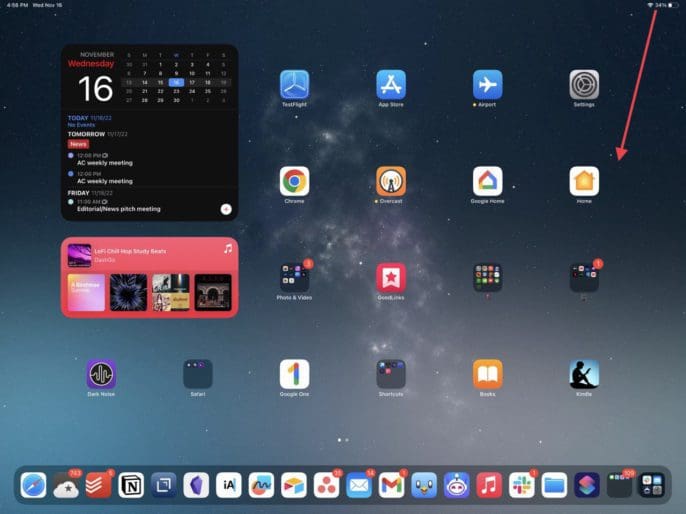Expand the dock folder with 109 badge
686x514 pixels.
point(620,485)
